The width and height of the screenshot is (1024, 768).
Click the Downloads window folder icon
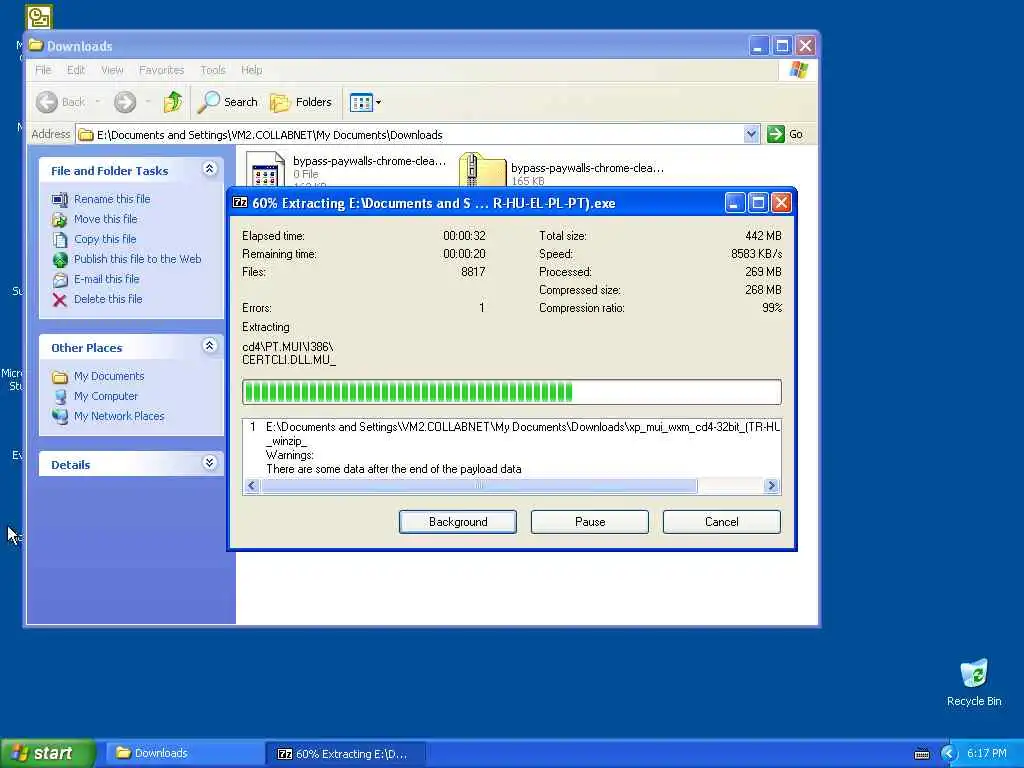36,46
